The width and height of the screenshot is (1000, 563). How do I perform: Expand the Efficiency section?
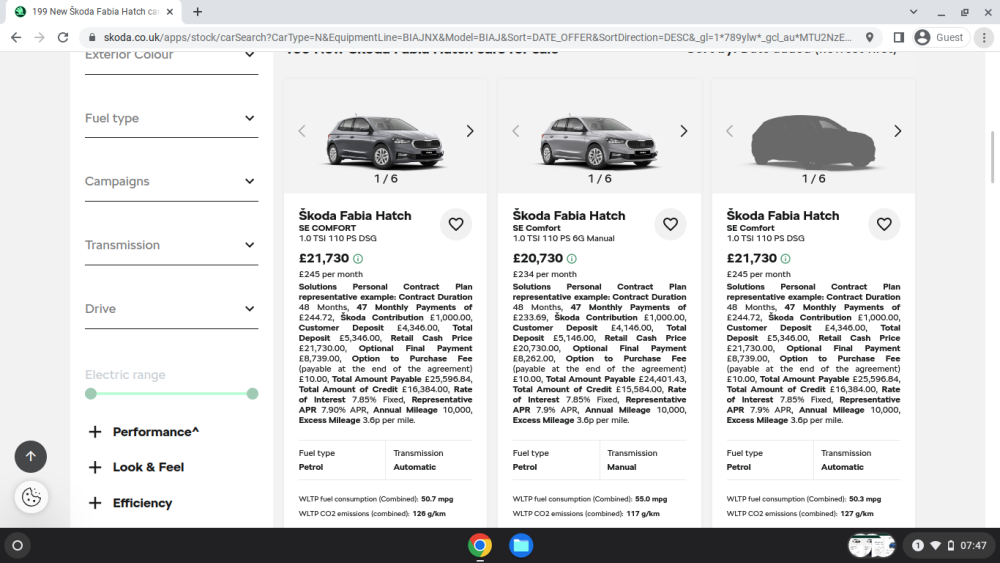[x=130, y=503]
